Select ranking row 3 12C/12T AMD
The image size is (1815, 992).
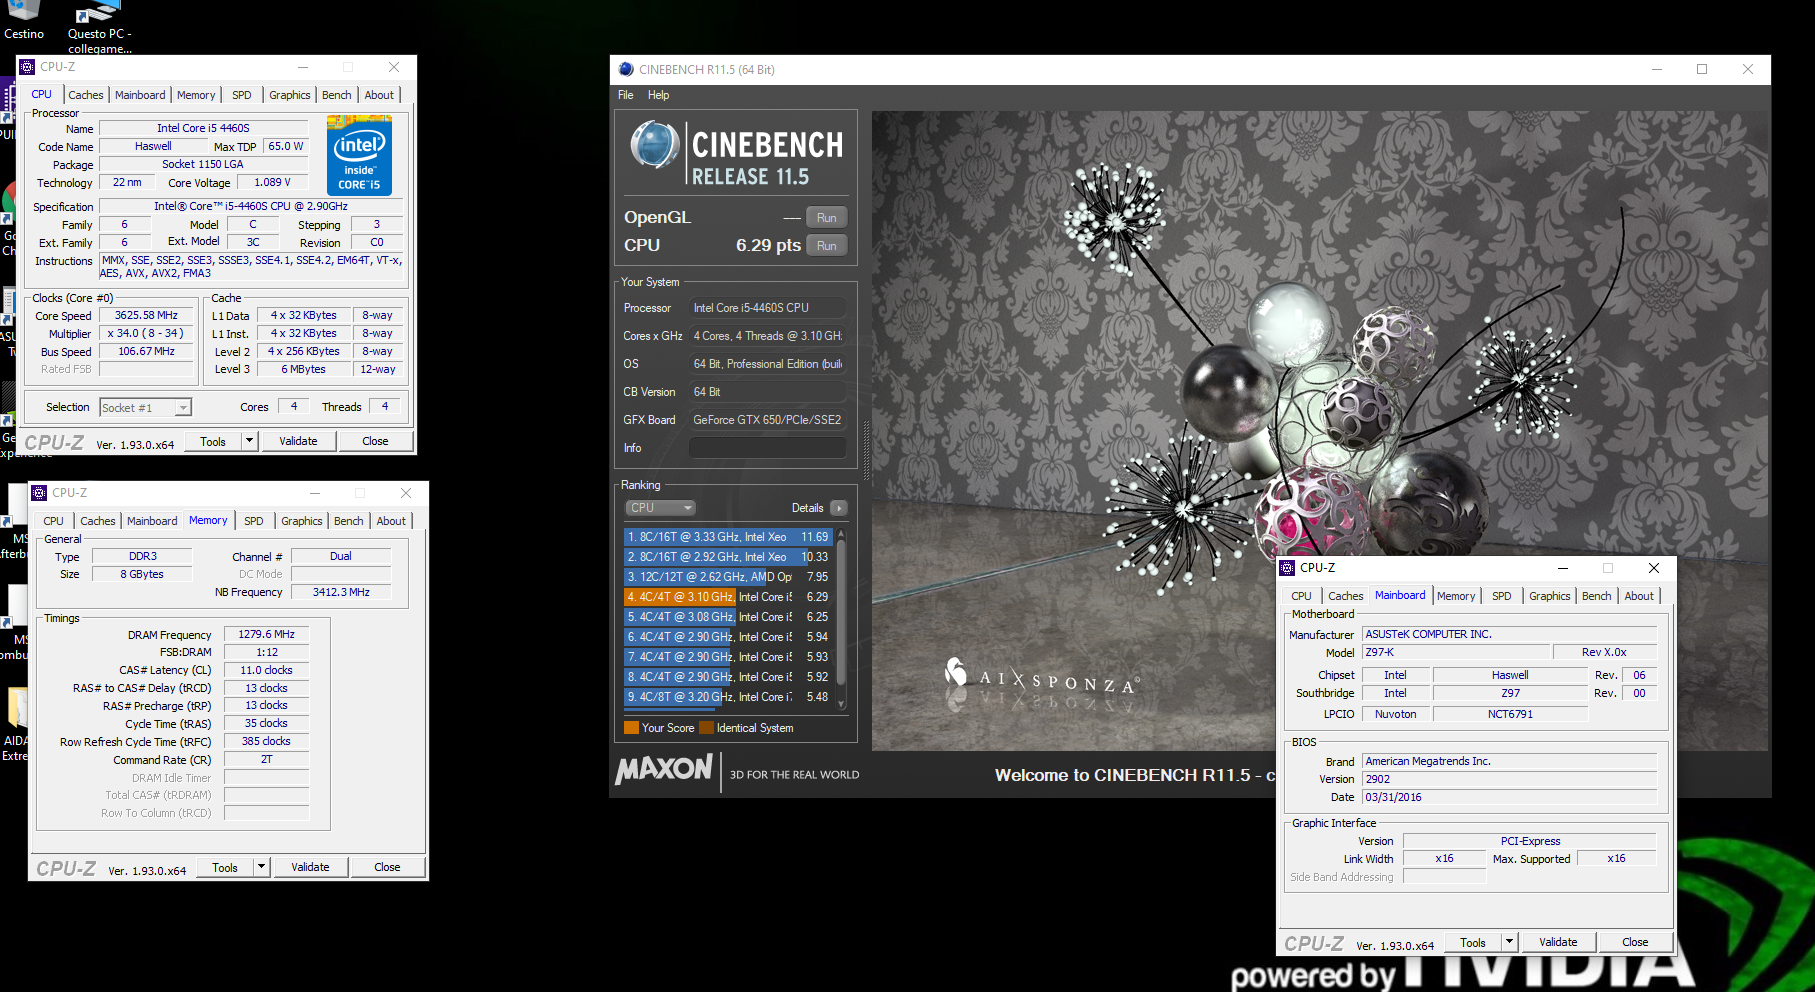coord(728,577)
